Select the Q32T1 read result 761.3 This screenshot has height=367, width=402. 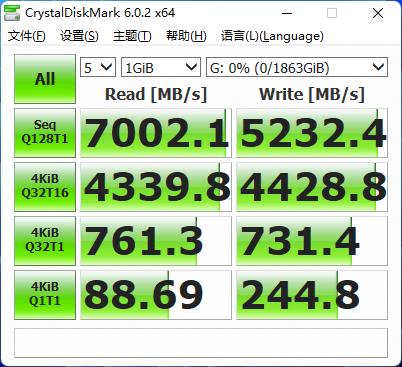(x=156, y=241)
